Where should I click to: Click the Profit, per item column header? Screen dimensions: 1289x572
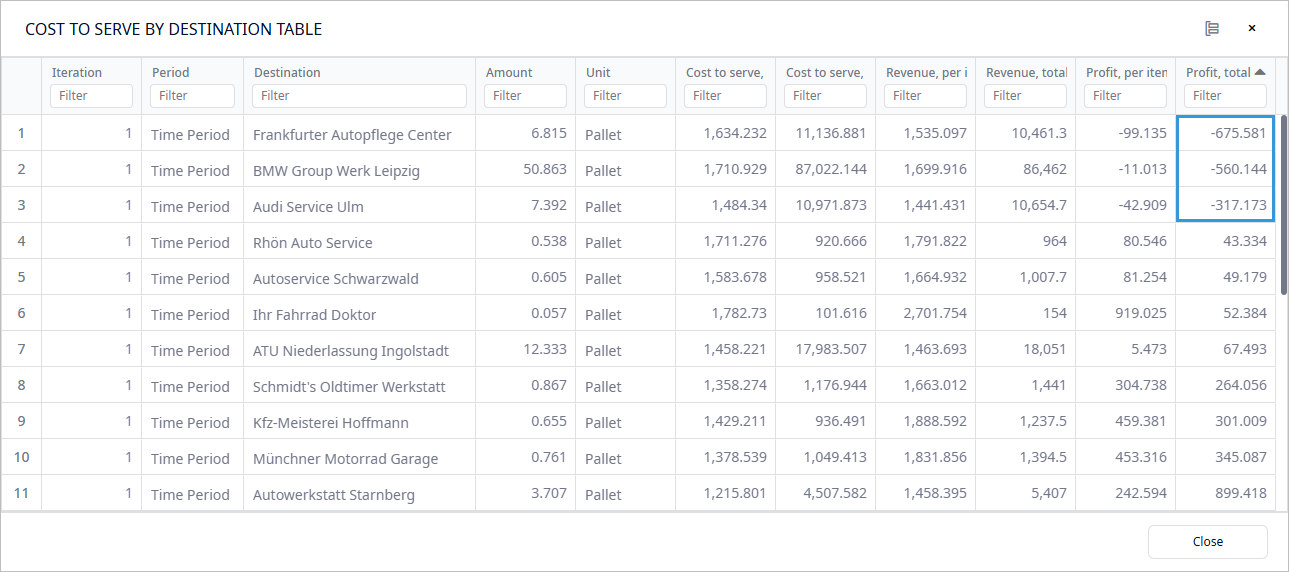pyautogui.click(x=1125, y=72)
